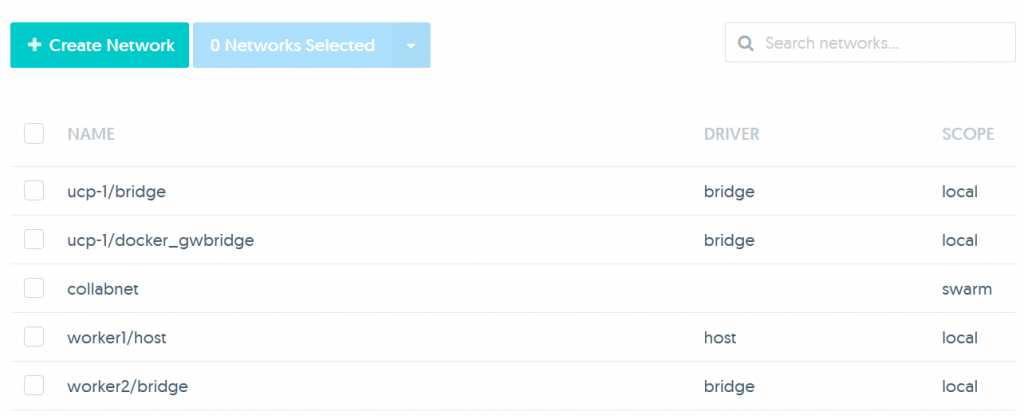Viewport: 1024px width, 416px height.
Task: Click the plus icon on Create Network
Action: tap(35, 45)
